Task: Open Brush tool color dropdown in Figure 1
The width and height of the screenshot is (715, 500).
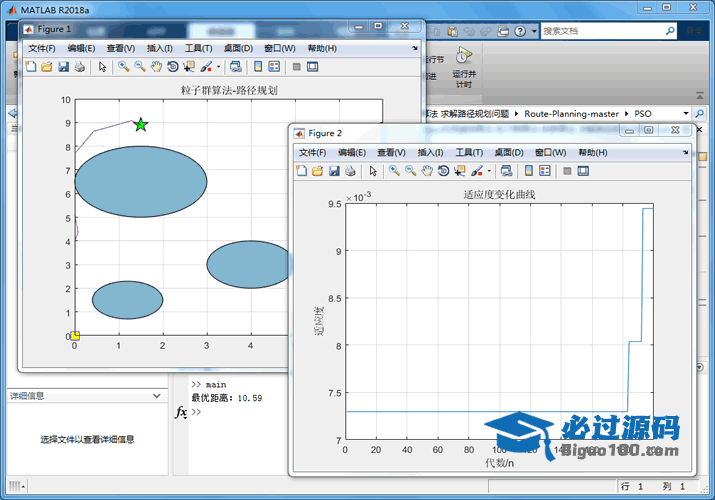Action: (218, 67)
